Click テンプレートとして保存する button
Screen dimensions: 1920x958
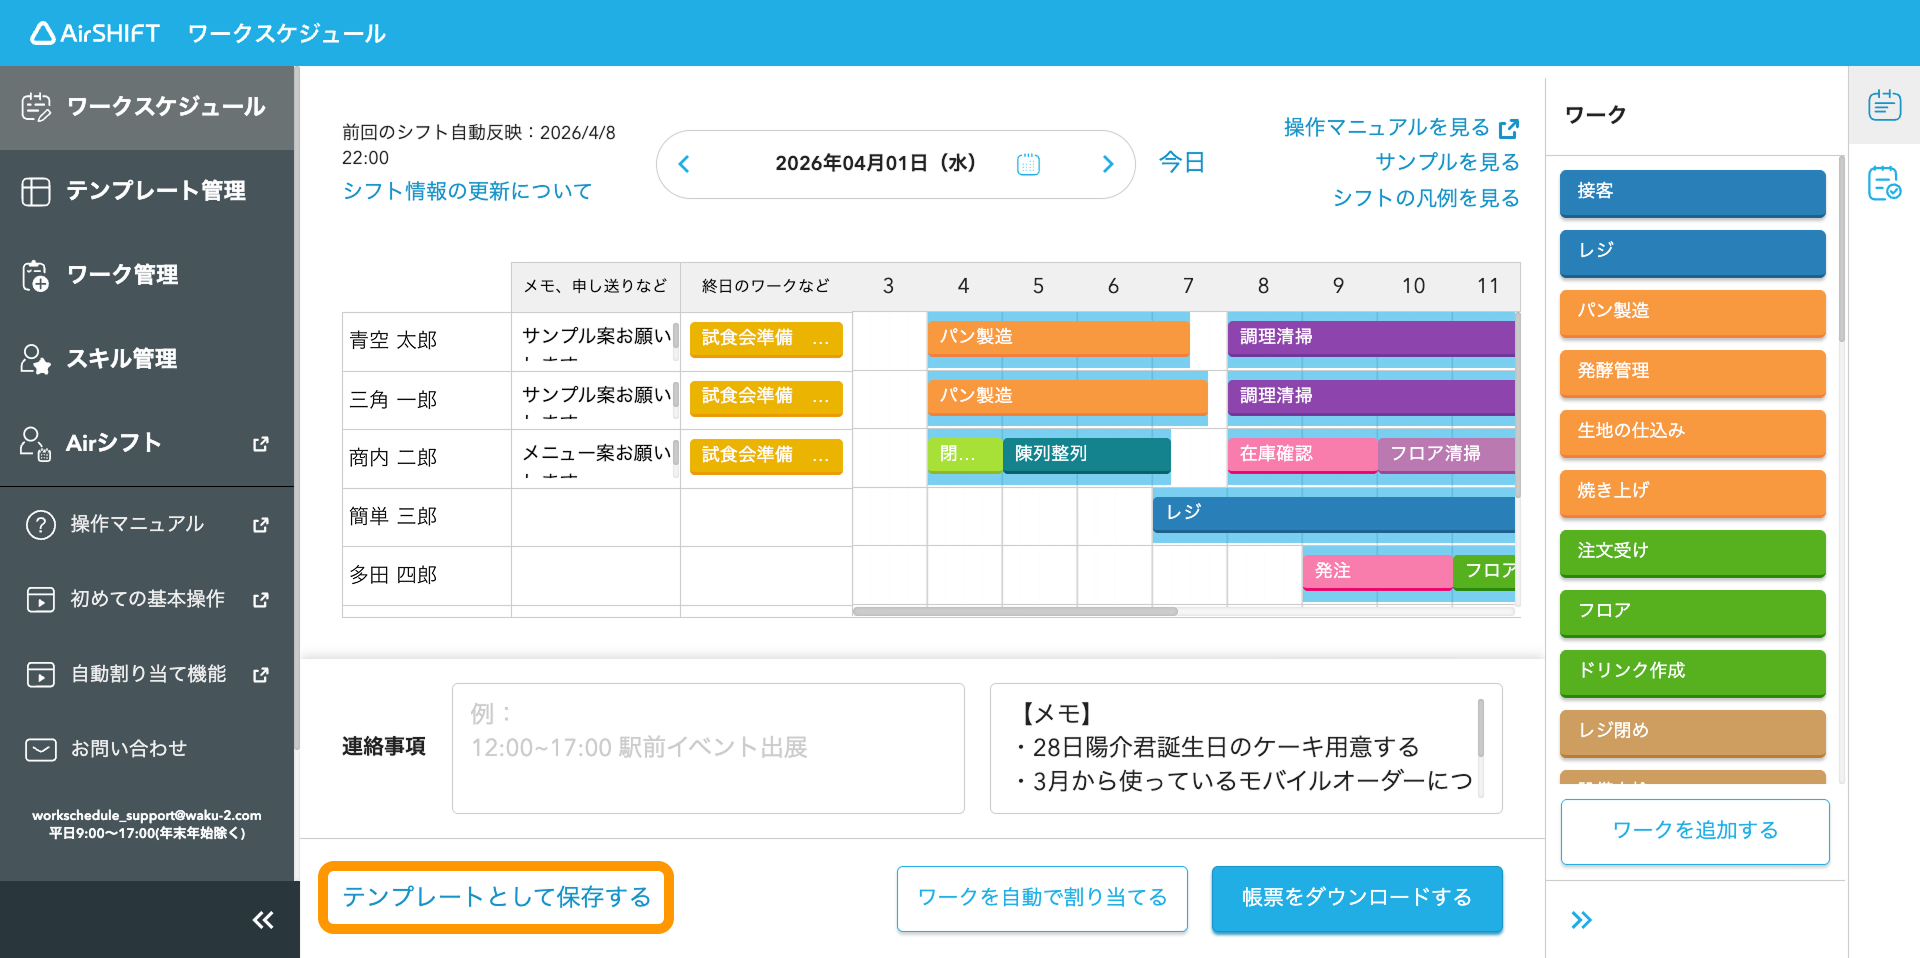pyautogui.click(x=496, y=897)
